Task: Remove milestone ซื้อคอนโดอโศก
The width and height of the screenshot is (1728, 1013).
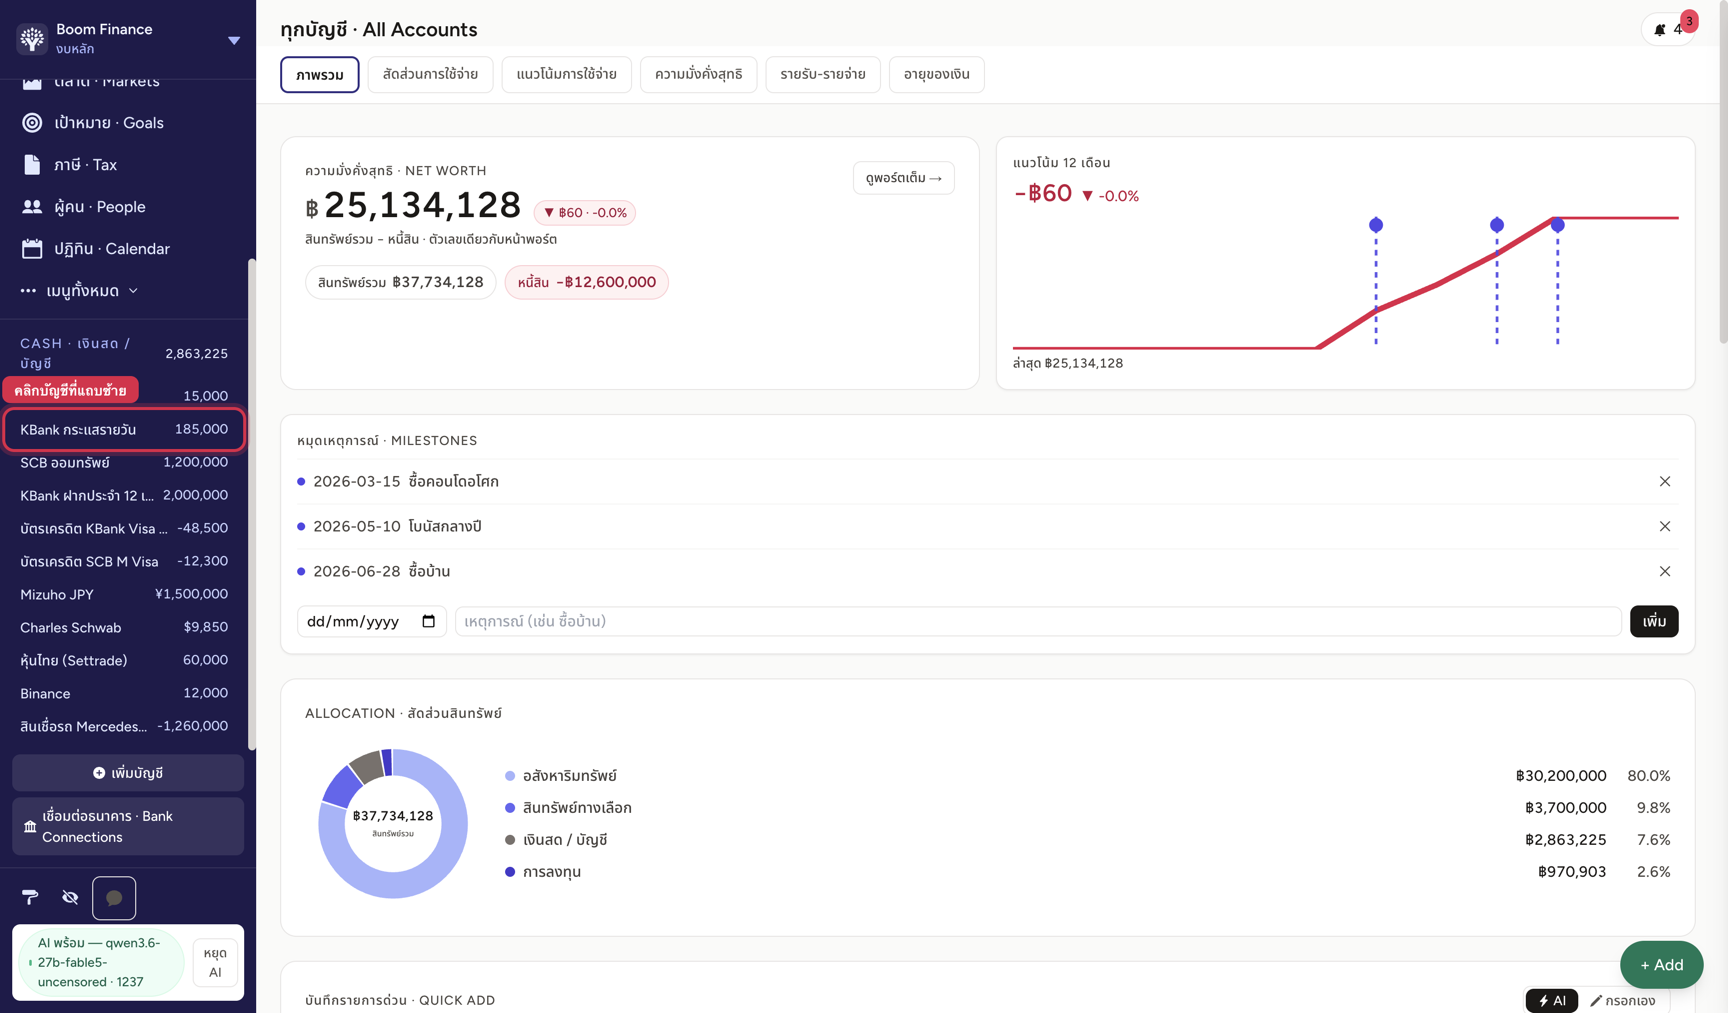Action: [x=1665, y=481]
